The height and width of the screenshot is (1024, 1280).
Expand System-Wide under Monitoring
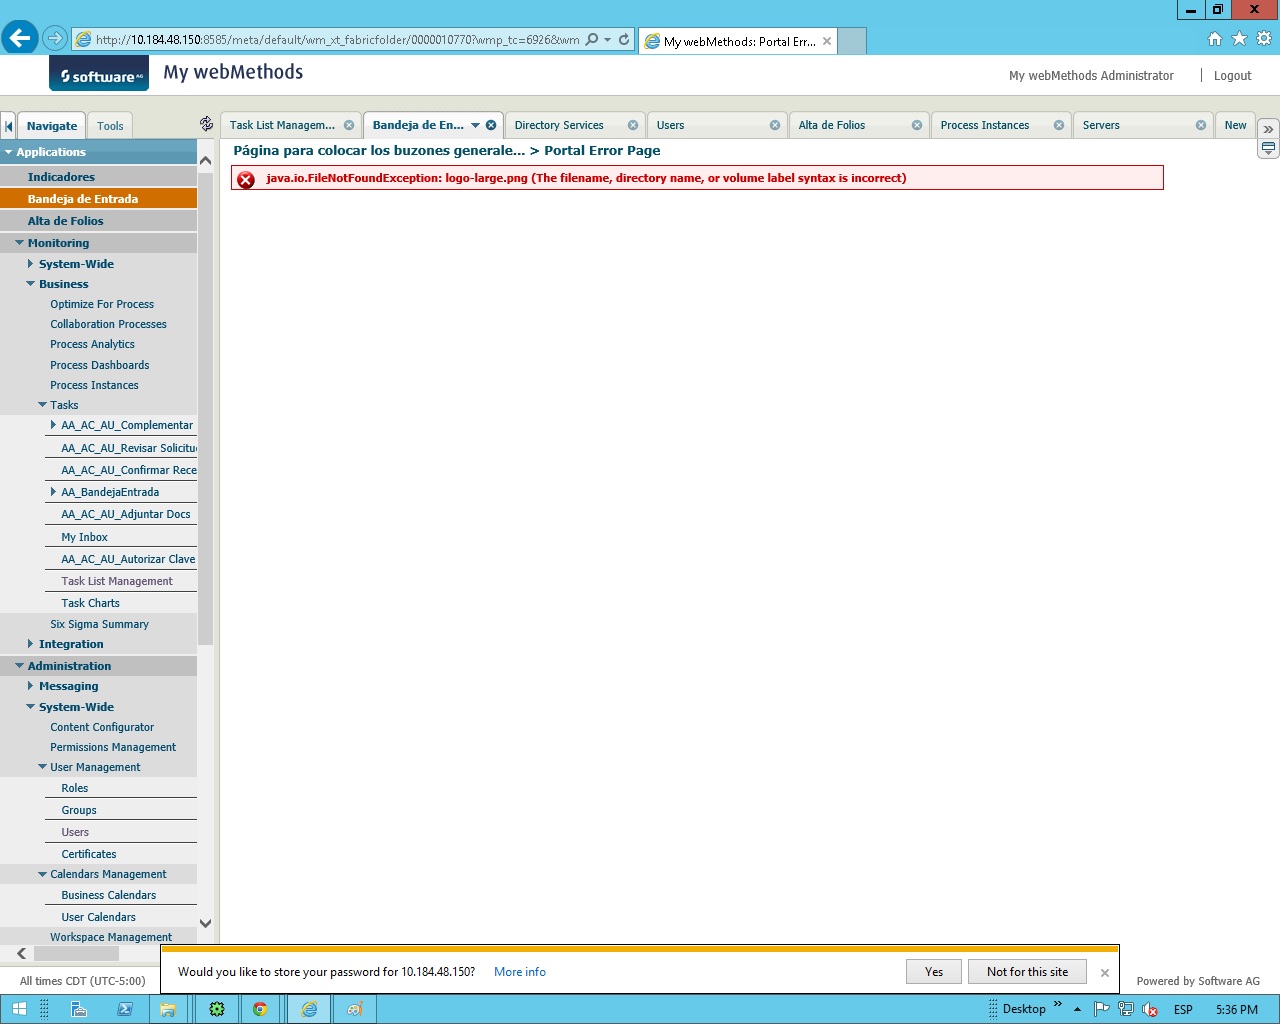coord(30,264)
